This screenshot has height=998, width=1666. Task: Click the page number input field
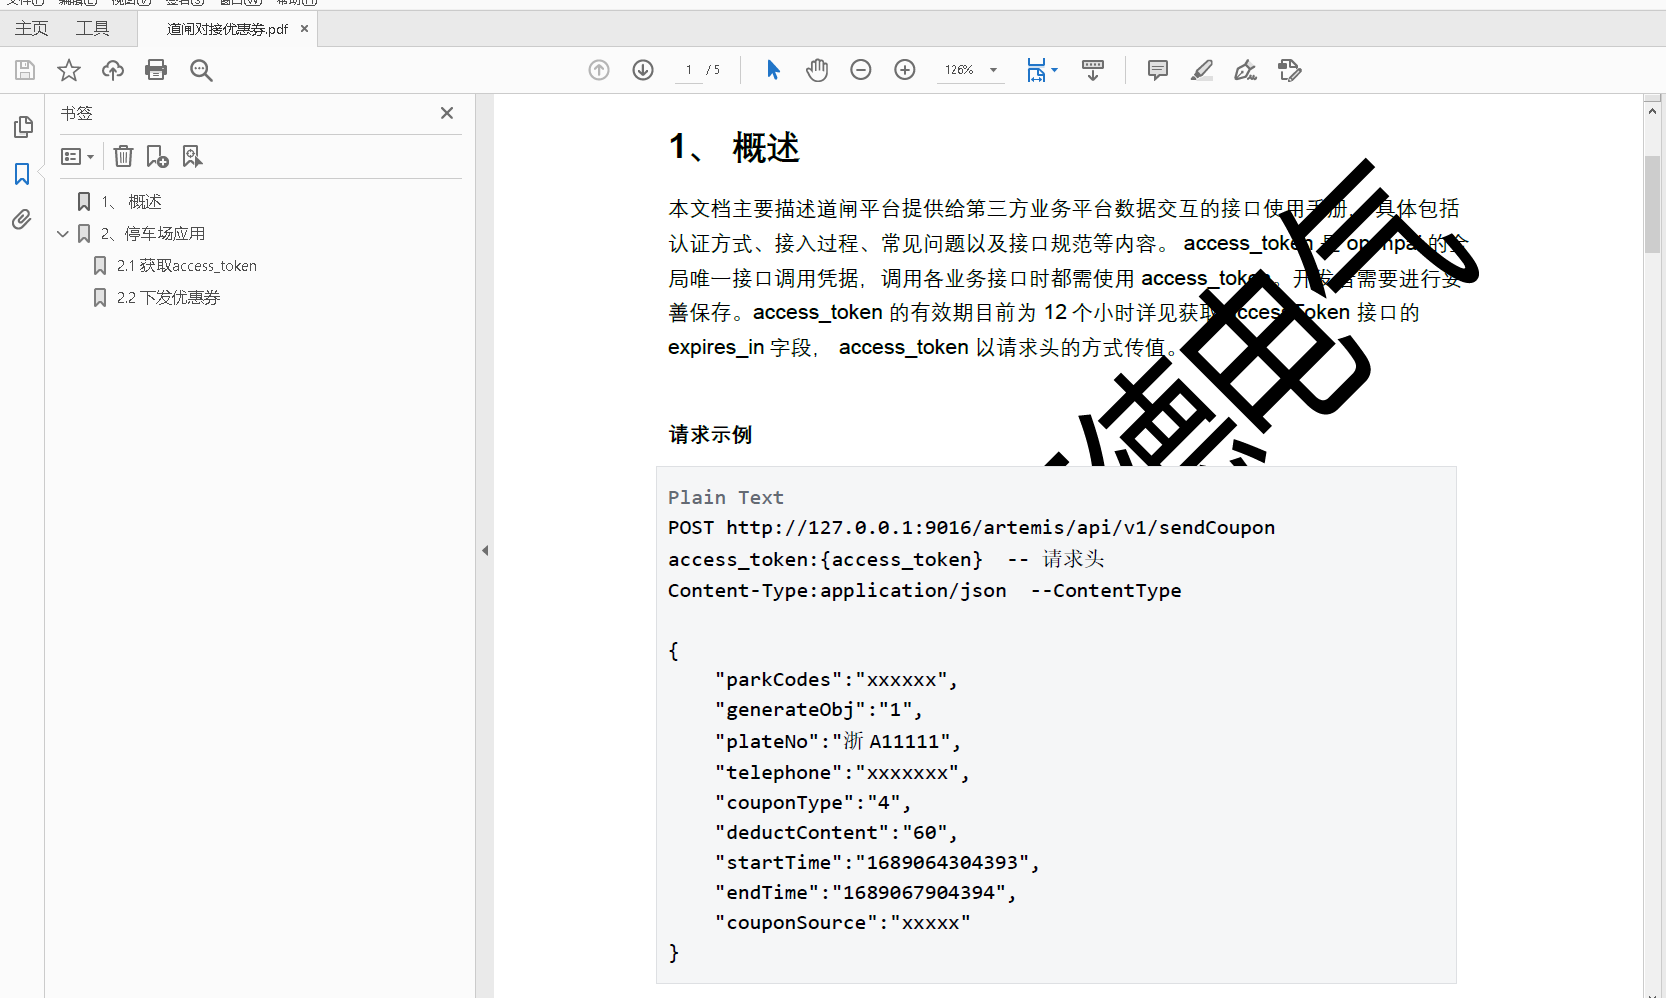[689, 70]
